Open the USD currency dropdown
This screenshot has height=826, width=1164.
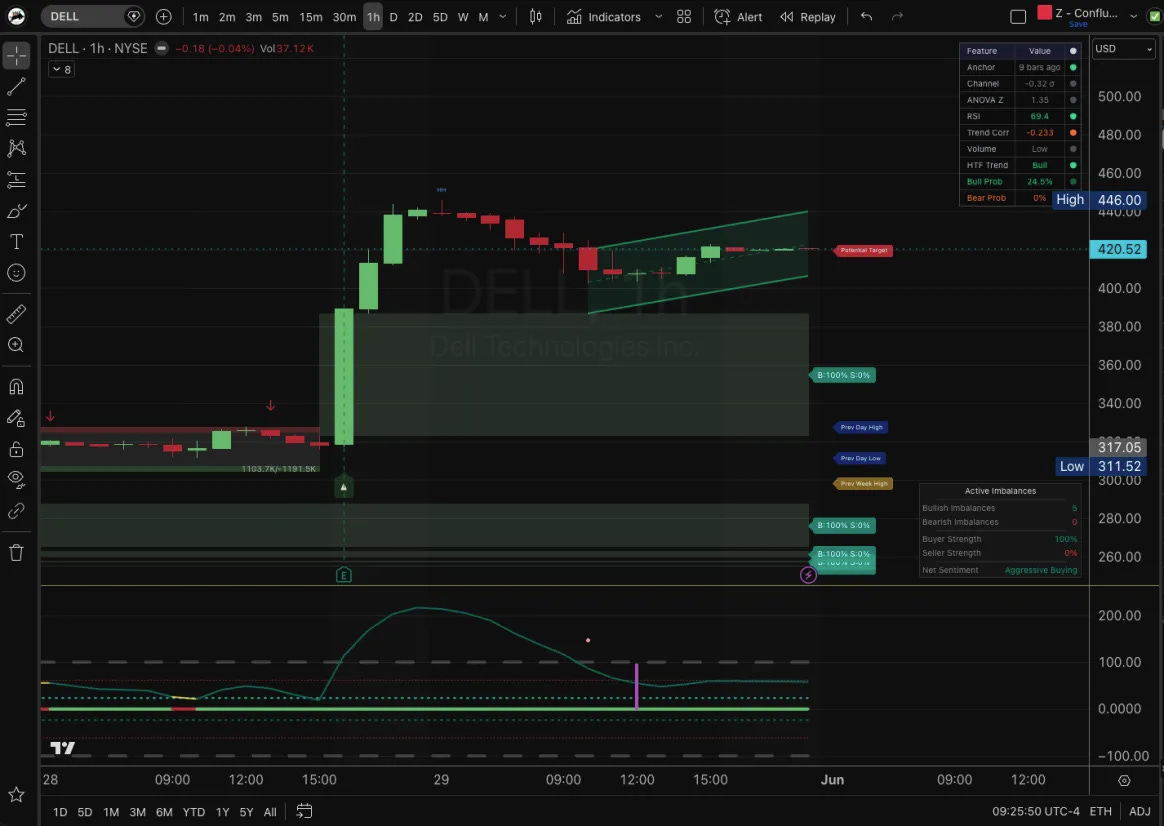point(1124,49)
